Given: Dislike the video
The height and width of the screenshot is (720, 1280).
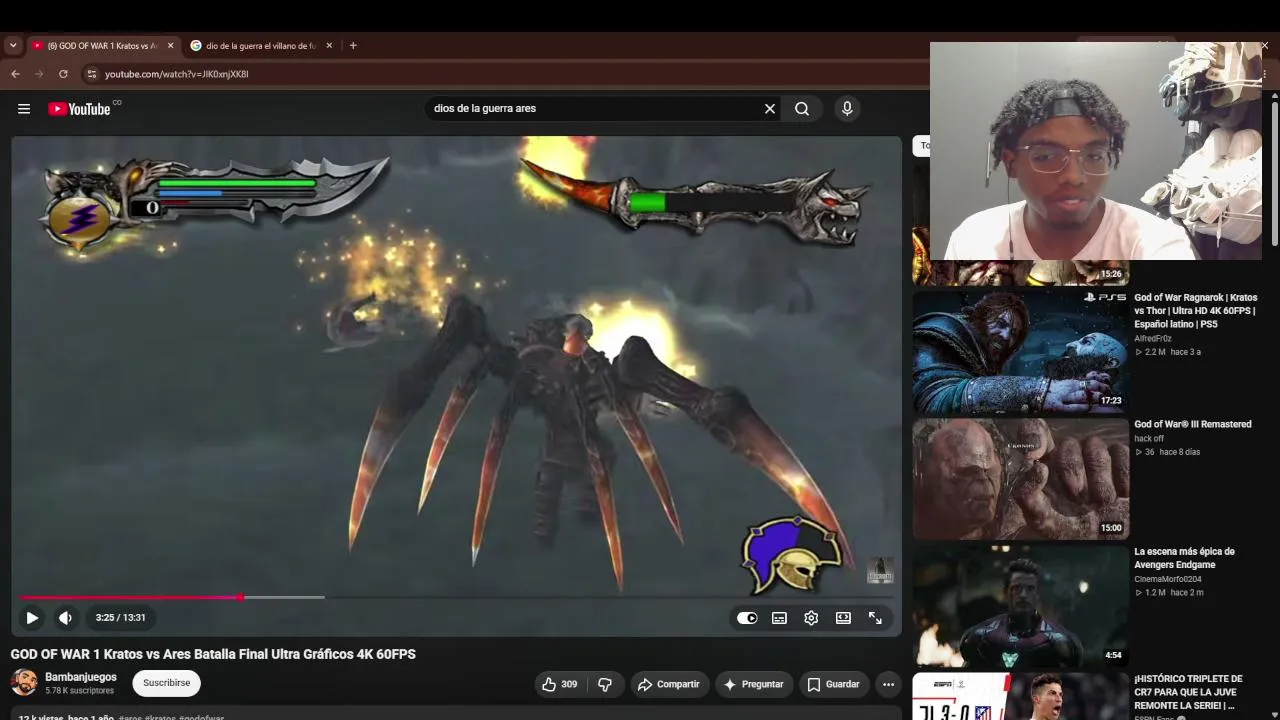Looking at the screenshot, I should (605, 684).
